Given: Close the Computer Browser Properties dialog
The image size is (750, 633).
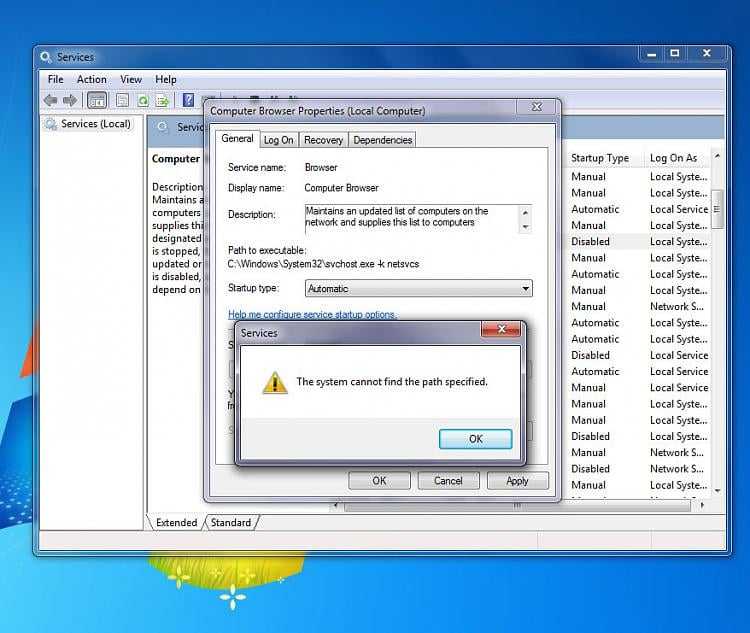Looking at the screenshot, I should coord(537,107).
